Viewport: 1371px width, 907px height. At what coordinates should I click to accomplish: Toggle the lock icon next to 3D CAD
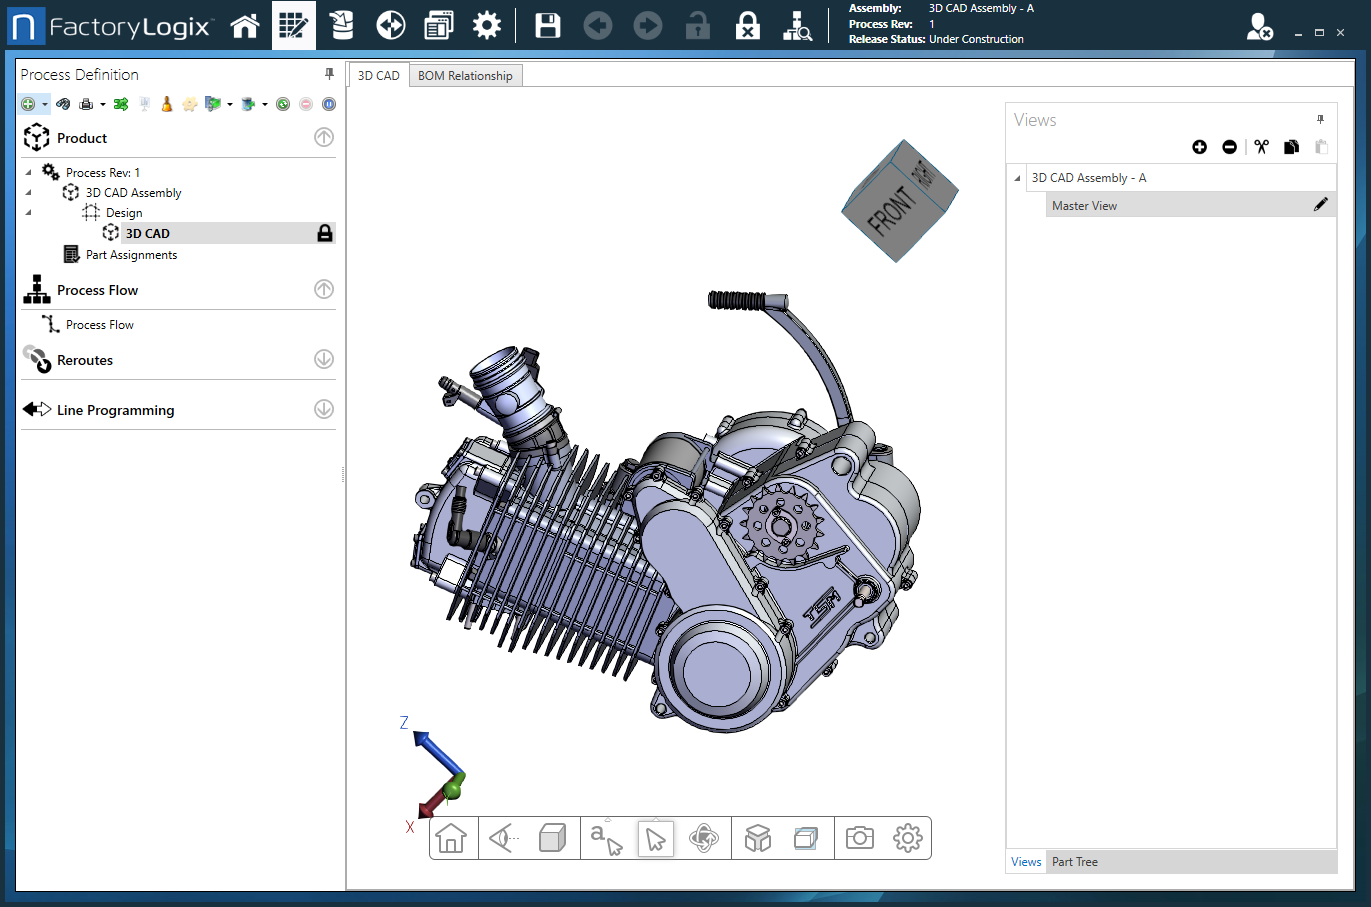(325, 232)
